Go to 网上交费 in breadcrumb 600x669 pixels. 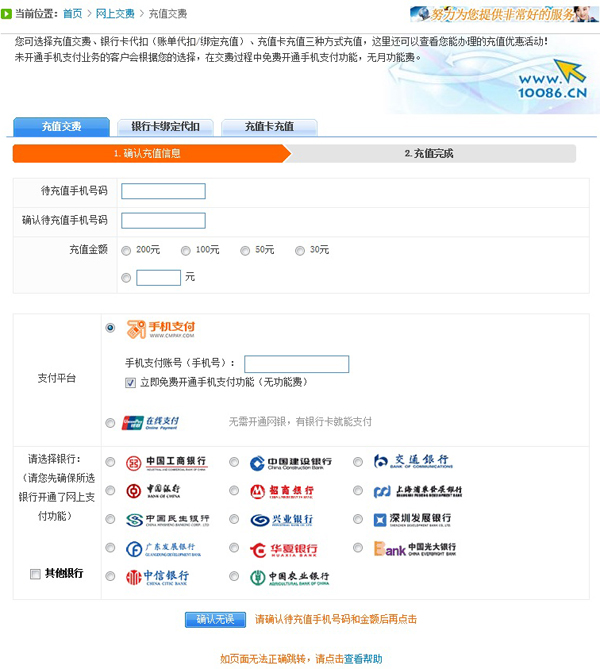115,14
